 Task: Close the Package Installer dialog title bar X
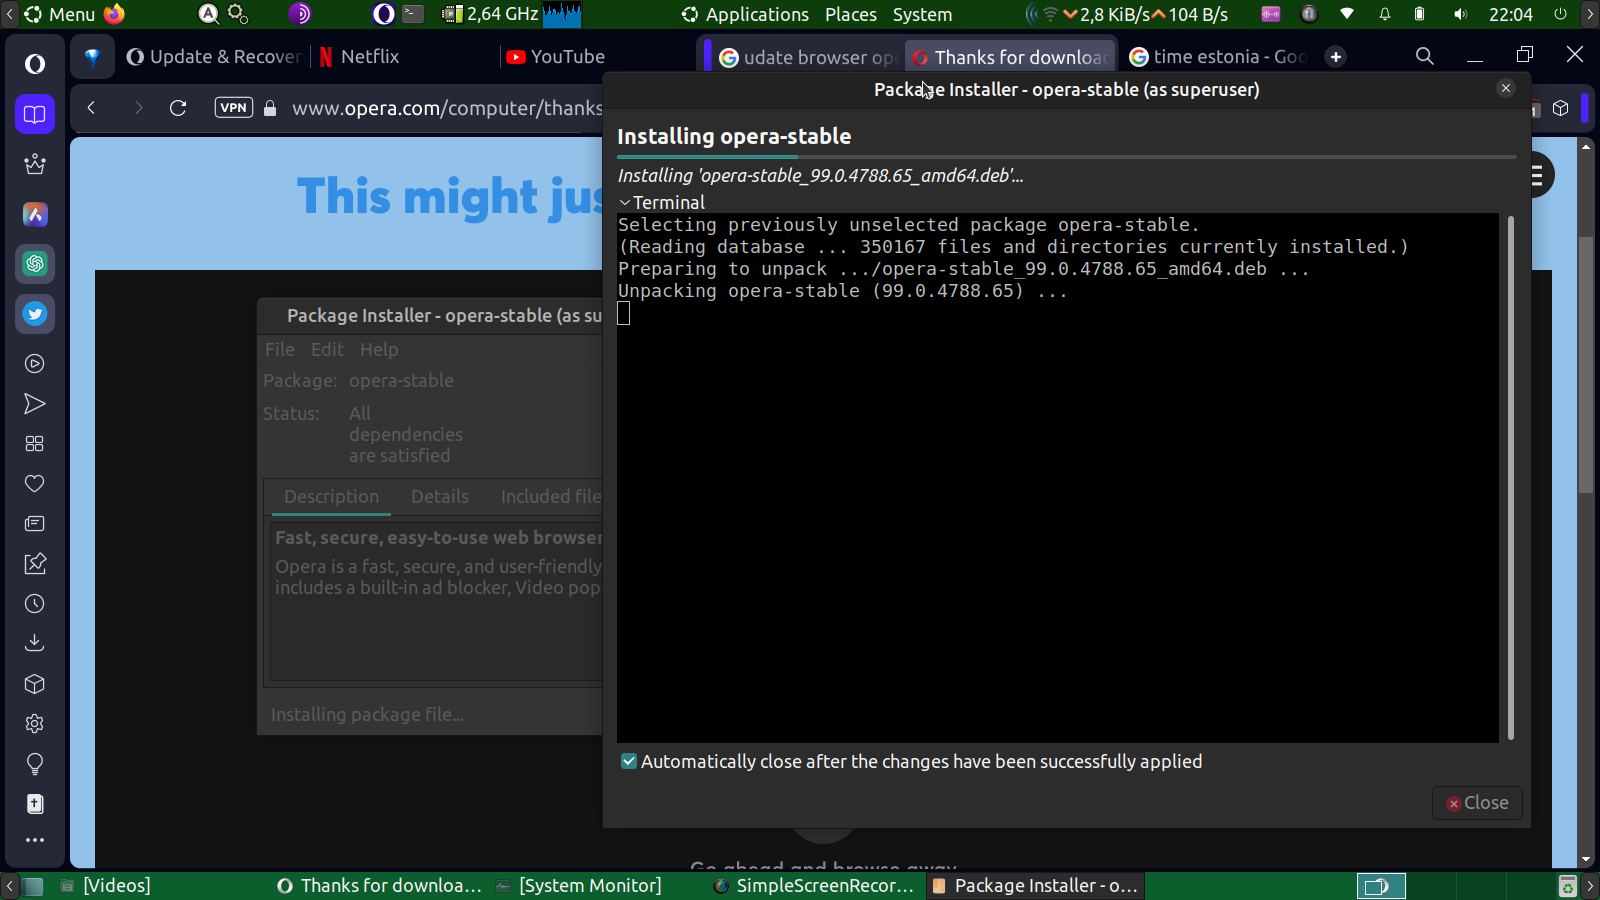point(1506,88)
